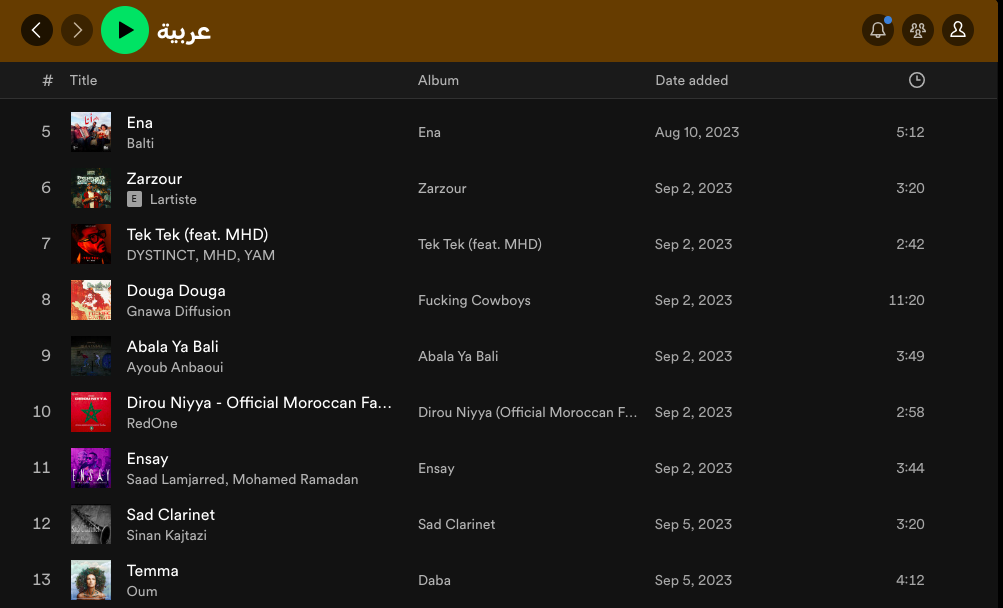The image size is (1003, 608).
Task: Open artist Mohamed Ramadan
Action: pos(296,479)
